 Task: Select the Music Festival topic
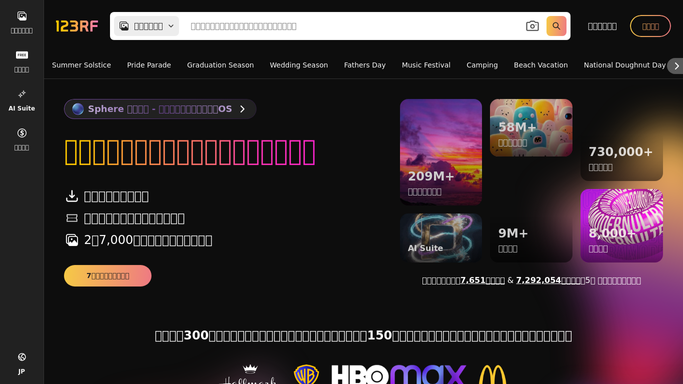(x=426, y=65)
